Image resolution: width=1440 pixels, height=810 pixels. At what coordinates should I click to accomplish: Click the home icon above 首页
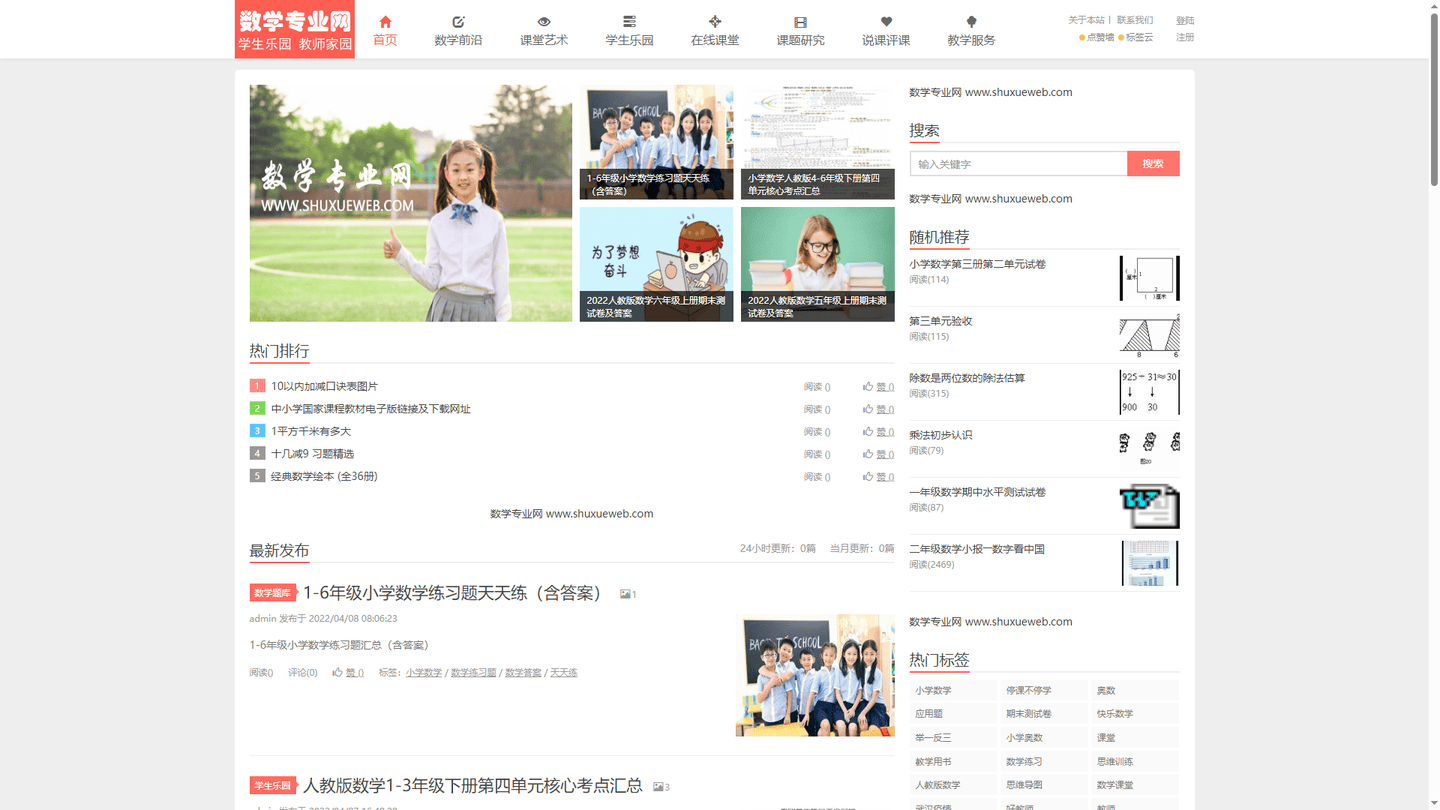[385, 21]
